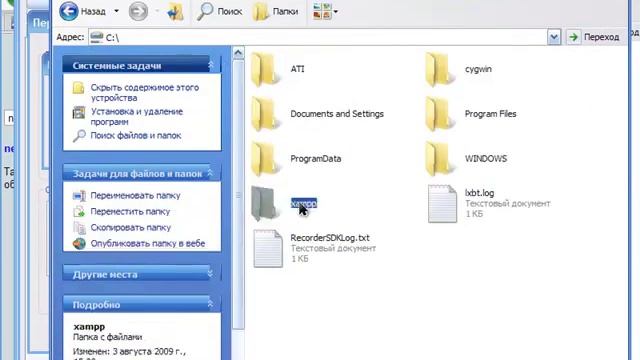Click the task pane scrollbar thumb
The width and height of the screenshot is (640, 360).
coord(238,194)
